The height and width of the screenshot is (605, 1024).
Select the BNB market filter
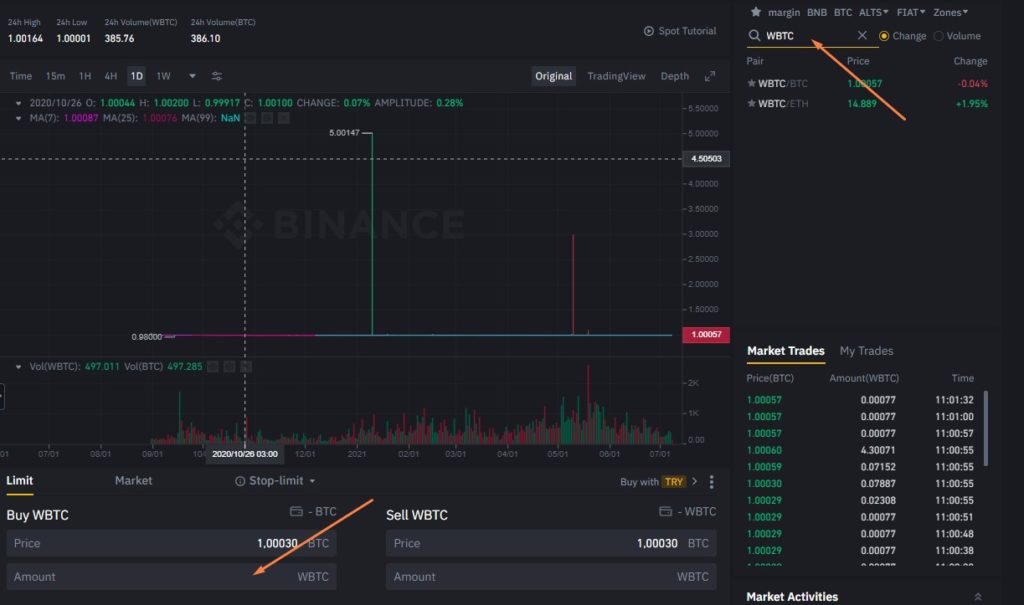point(817,12)
